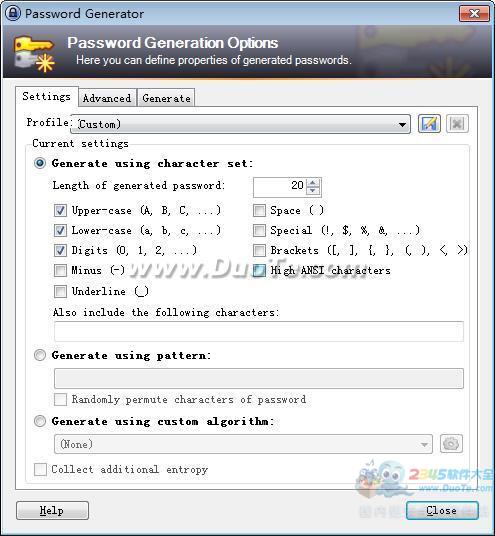Viewport: 495px width, 536px height.
Task: Click the lock icon in the title bar
Action: [x=13, y=13]
